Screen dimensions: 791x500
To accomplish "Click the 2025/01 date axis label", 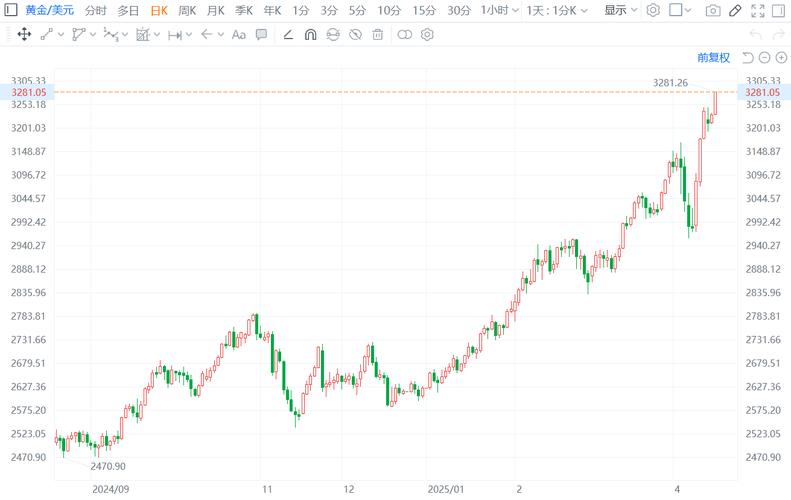I will coord(446,489).
